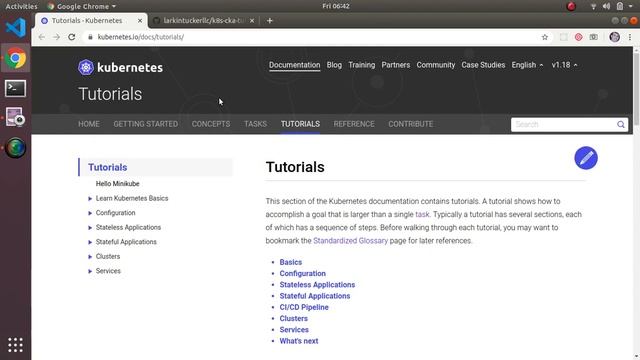Screen dimensions: 640x360
Task: Open a new browser tab
Action: [x=269, y=20]
